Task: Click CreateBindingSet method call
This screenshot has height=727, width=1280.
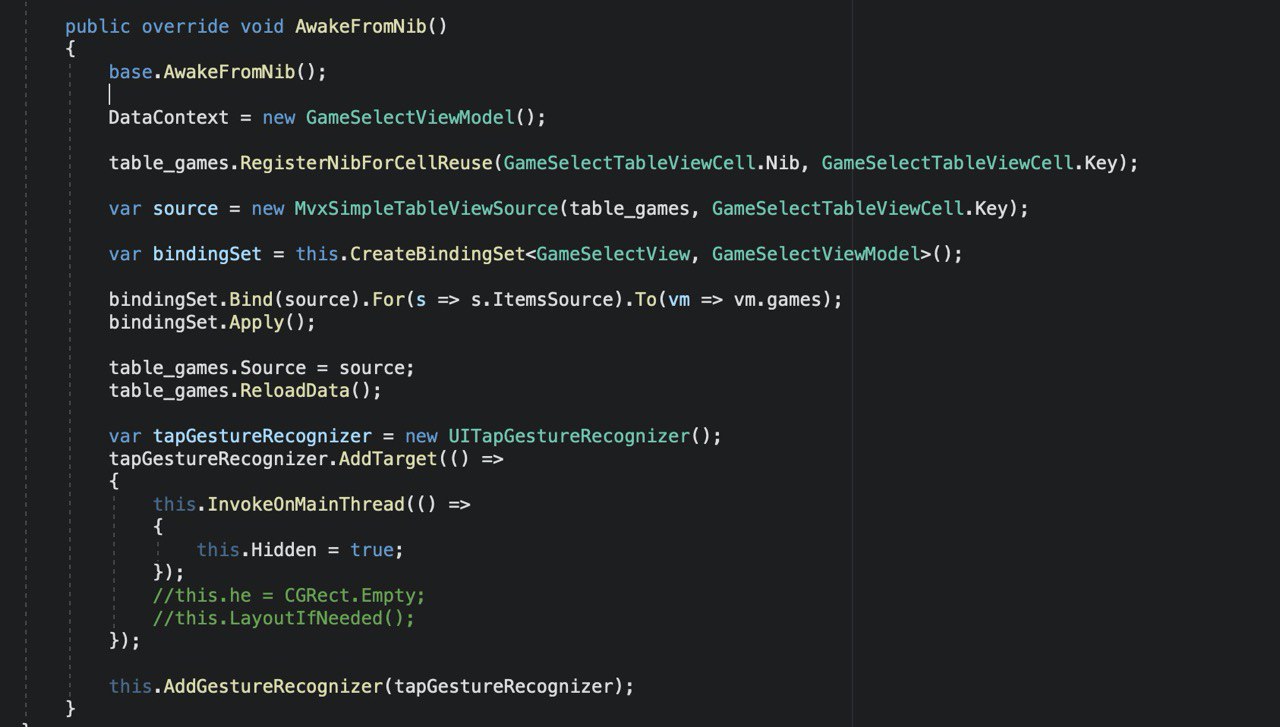Action: pyautogui.click(x=437, y=254)
